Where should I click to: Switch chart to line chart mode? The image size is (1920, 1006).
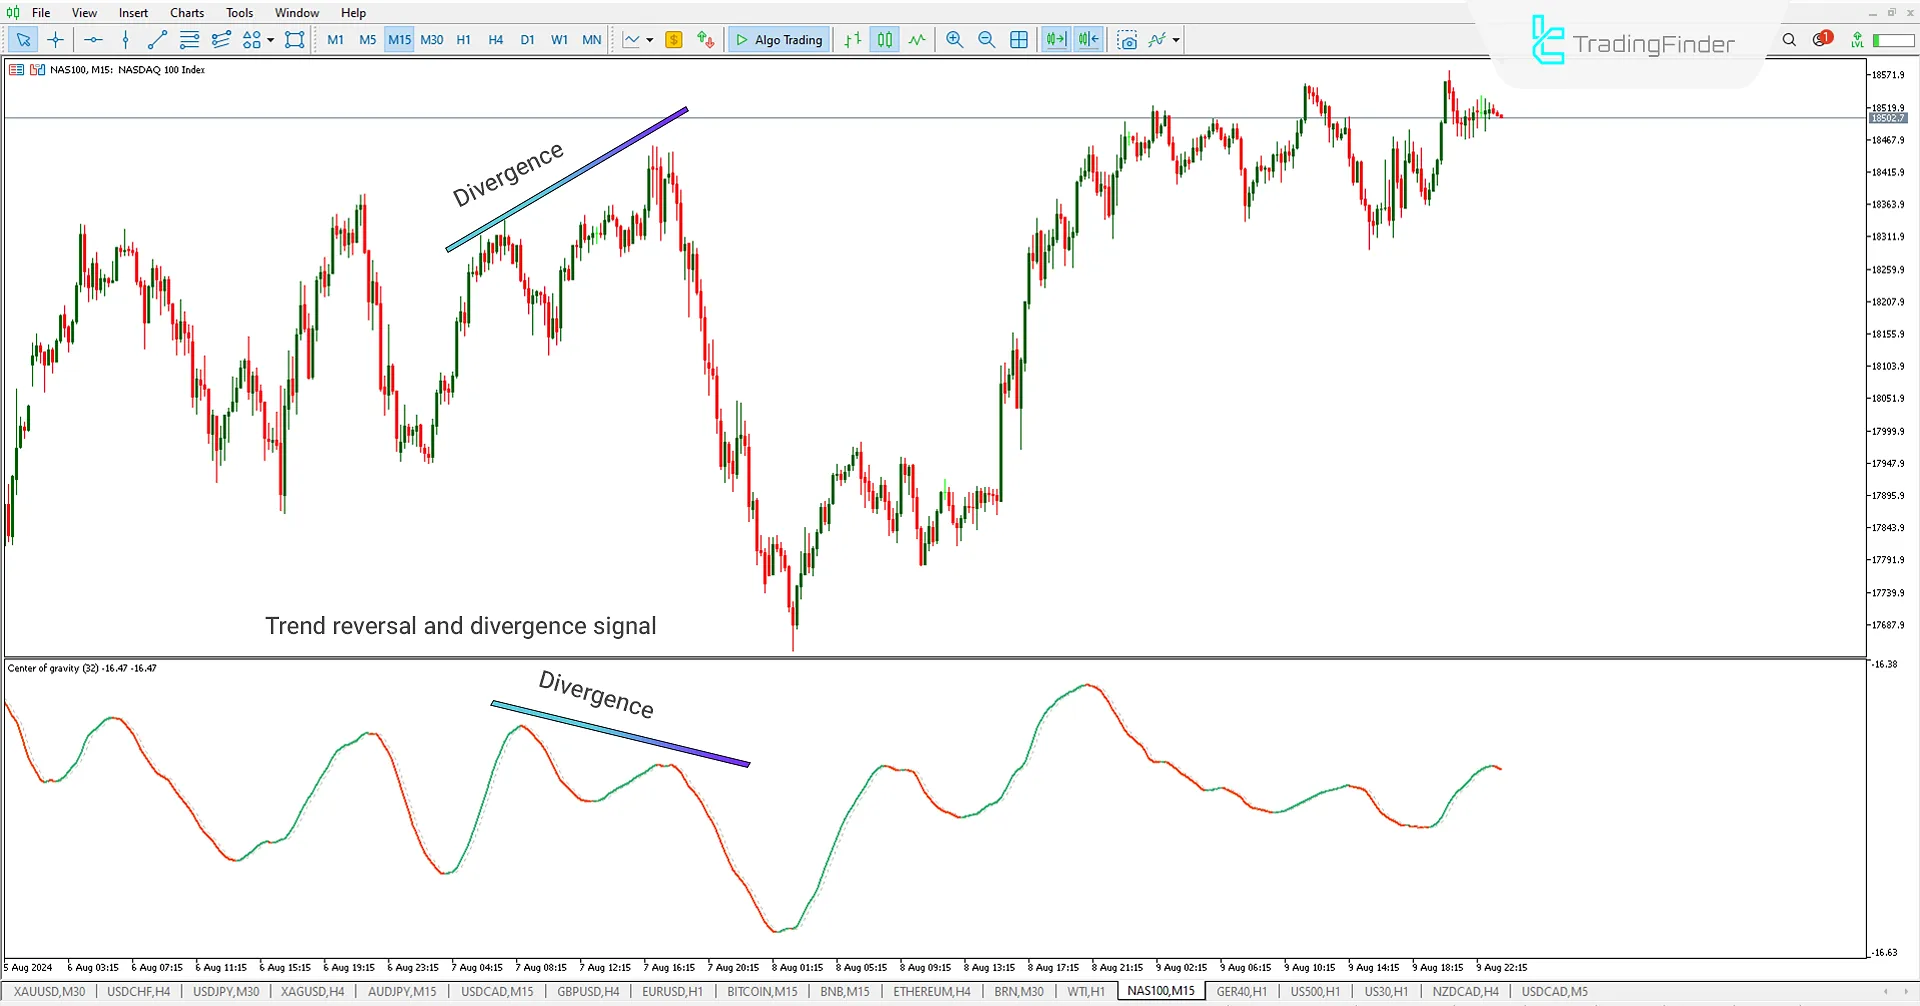coord(917,40)
